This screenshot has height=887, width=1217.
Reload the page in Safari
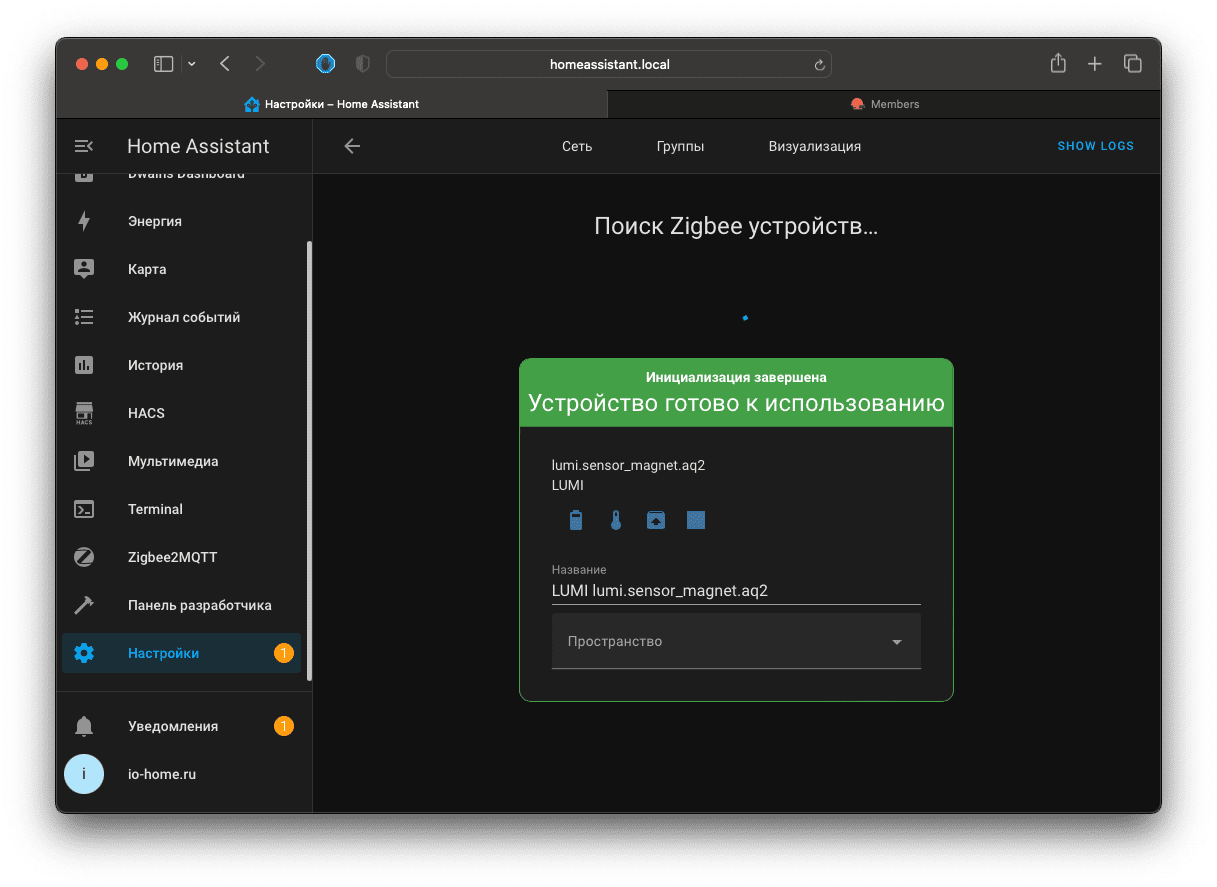point(819,65)
